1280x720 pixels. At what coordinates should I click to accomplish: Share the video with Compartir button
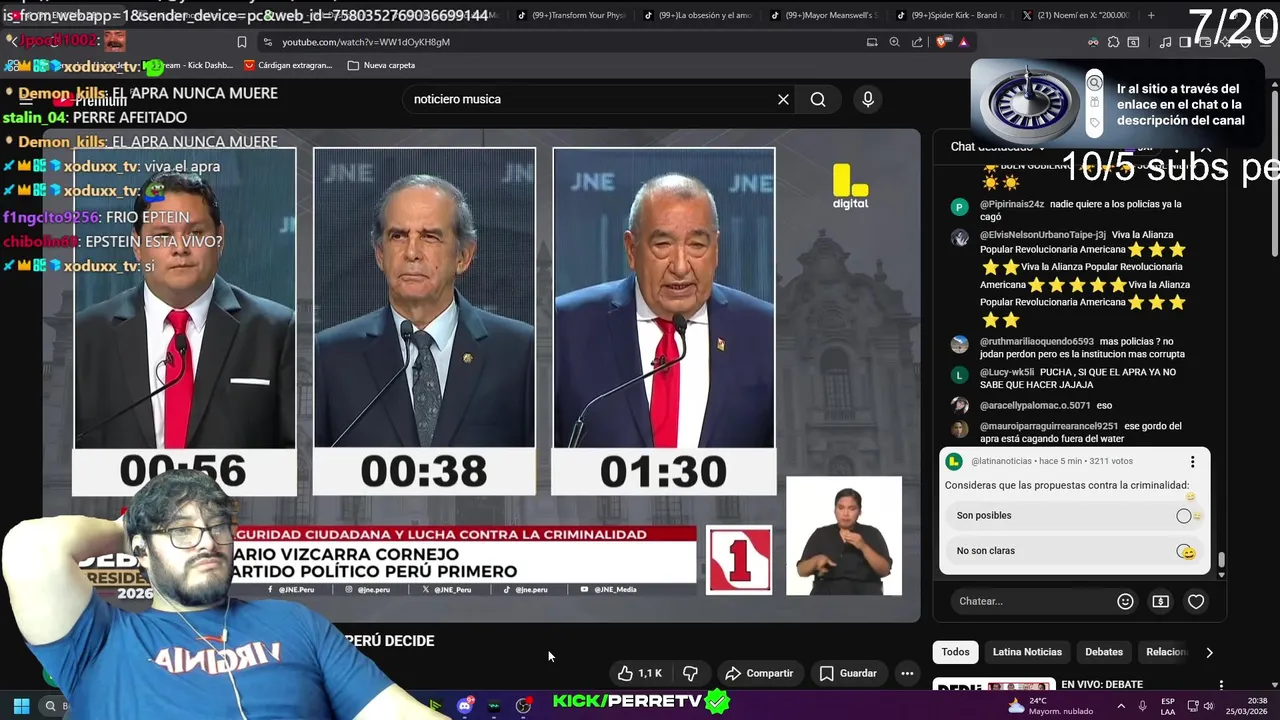click(759, 673)
